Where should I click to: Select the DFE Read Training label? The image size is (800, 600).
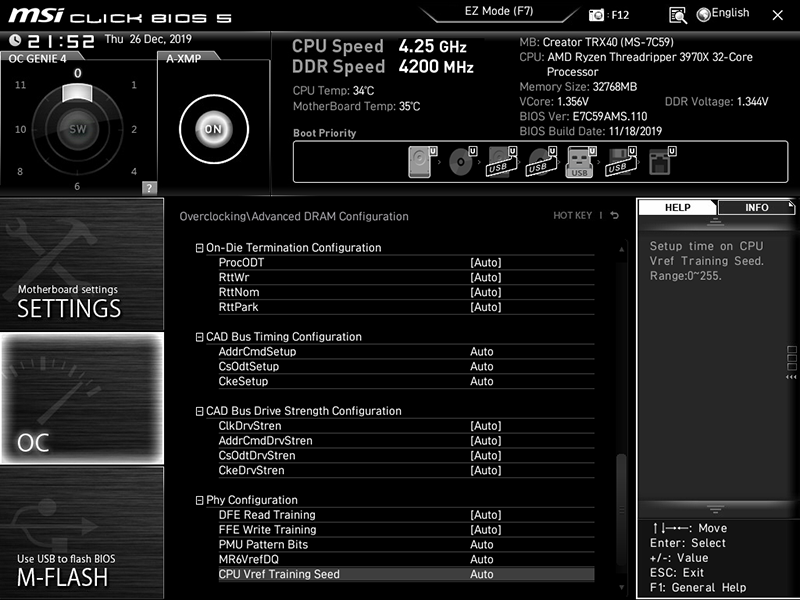pyautogui.click(x=267, y=514)
